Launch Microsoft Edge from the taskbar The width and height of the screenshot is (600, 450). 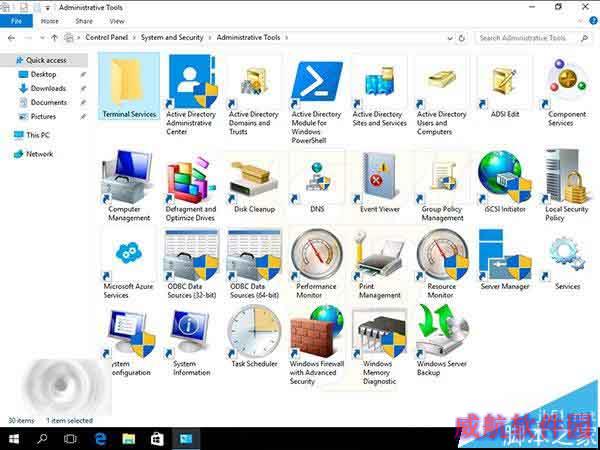pyautogui.click(x=100, y=439)
